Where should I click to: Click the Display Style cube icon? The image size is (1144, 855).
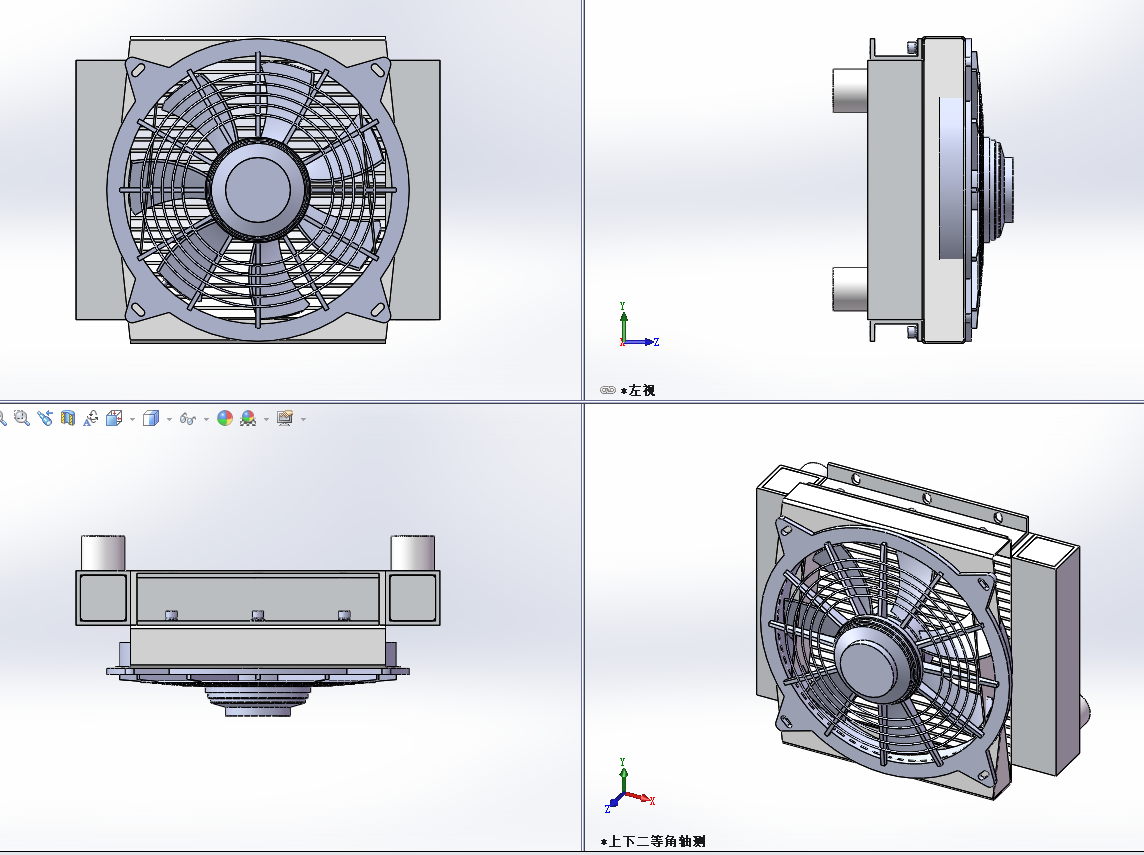[151, 418]
